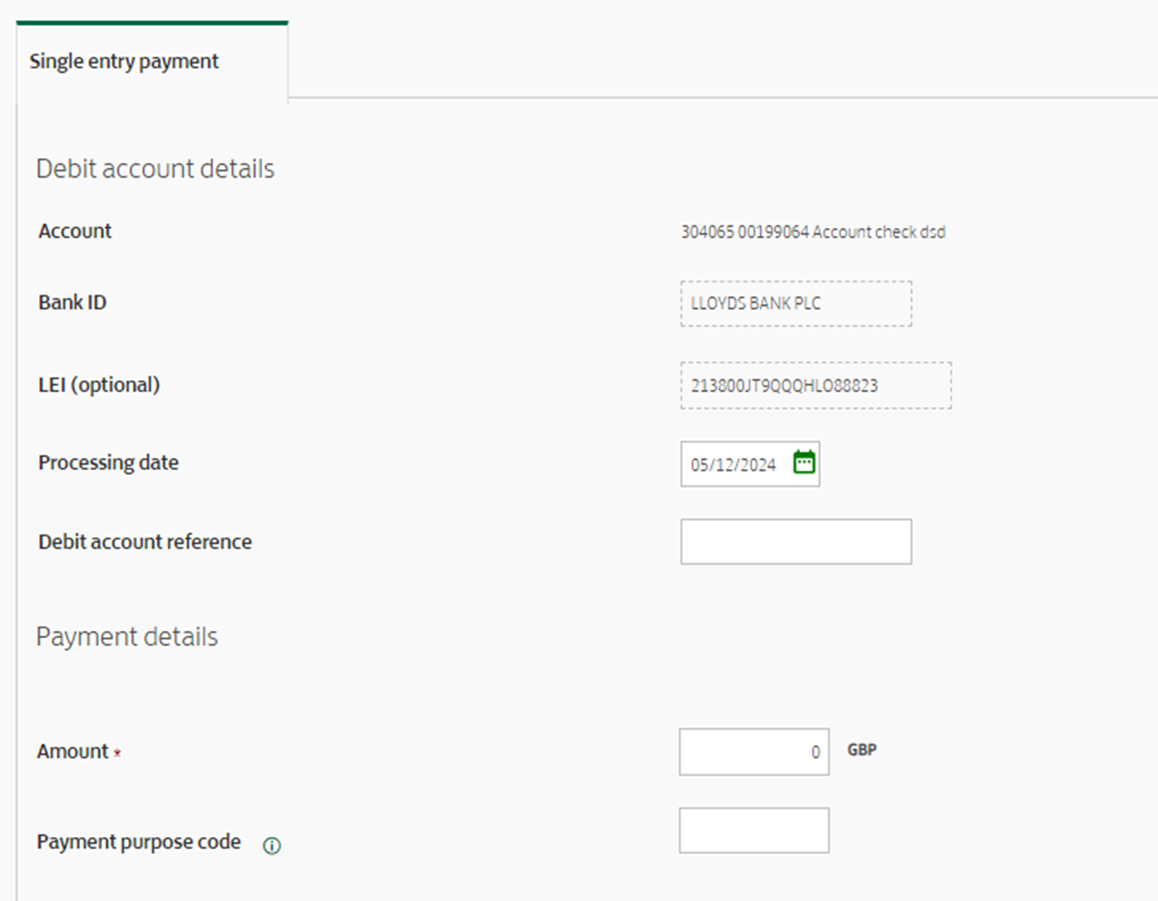Click the GBP currency label
This screenshot has height=901, width=1158.
point(862,750)
